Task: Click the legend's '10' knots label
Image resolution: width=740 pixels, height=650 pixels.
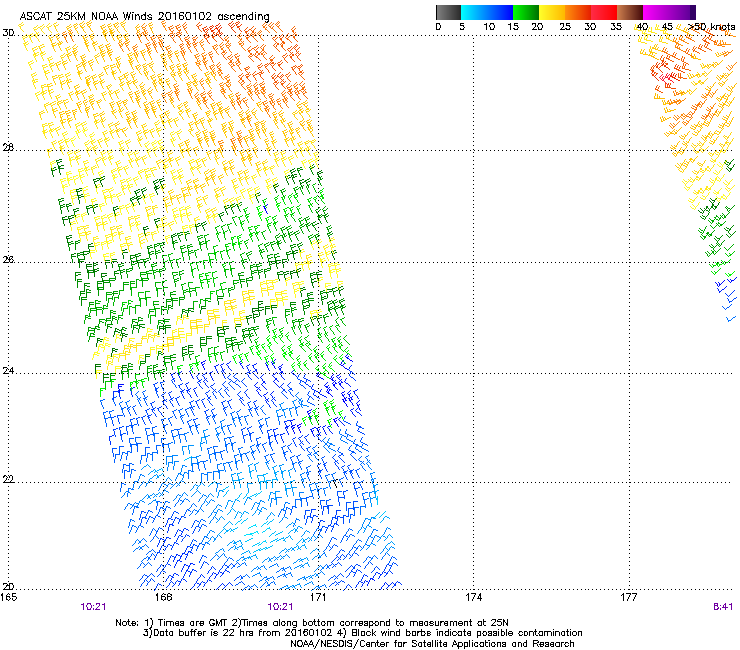Action: click(489, 26)
